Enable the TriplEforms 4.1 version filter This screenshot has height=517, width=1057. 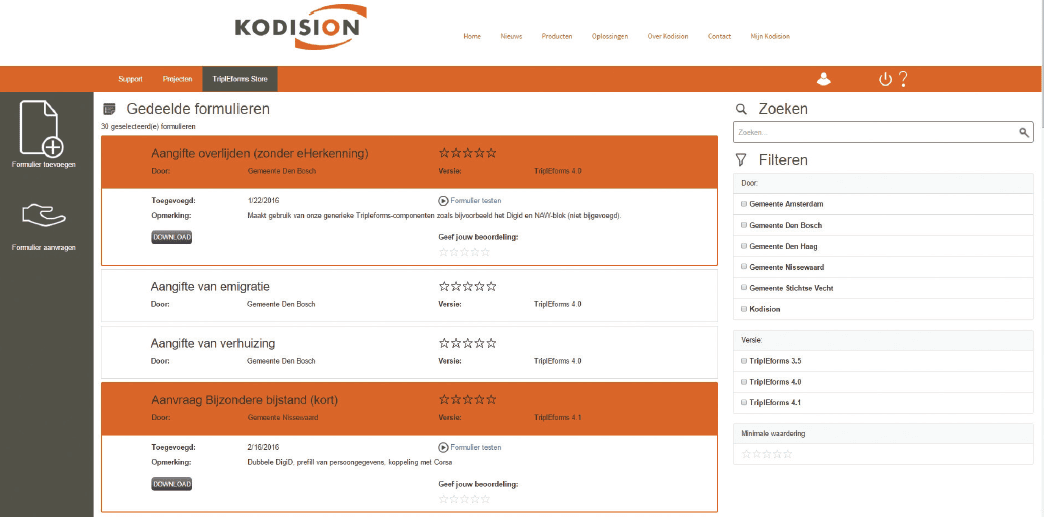744,402
